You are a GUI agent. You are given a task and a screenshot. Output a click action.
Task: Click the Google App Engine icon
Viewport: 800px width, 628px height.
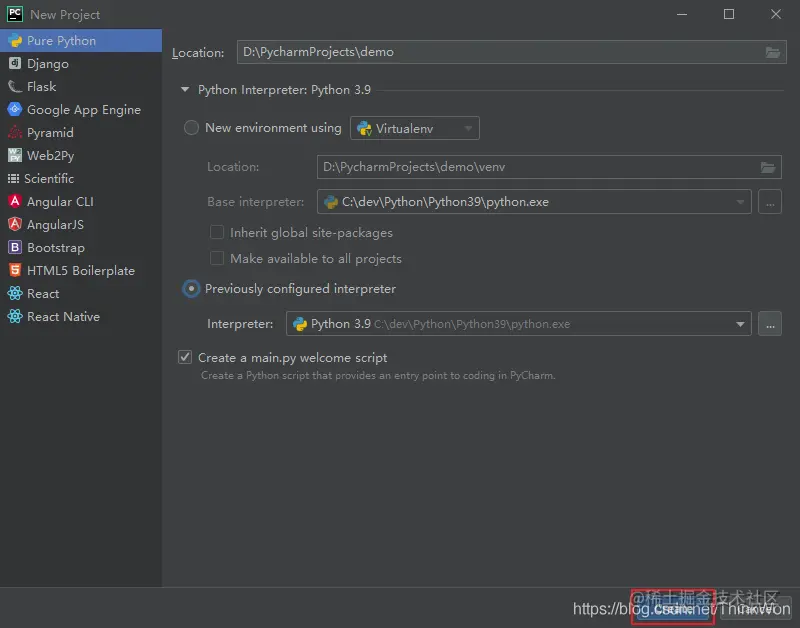click(x=15, y=109)
